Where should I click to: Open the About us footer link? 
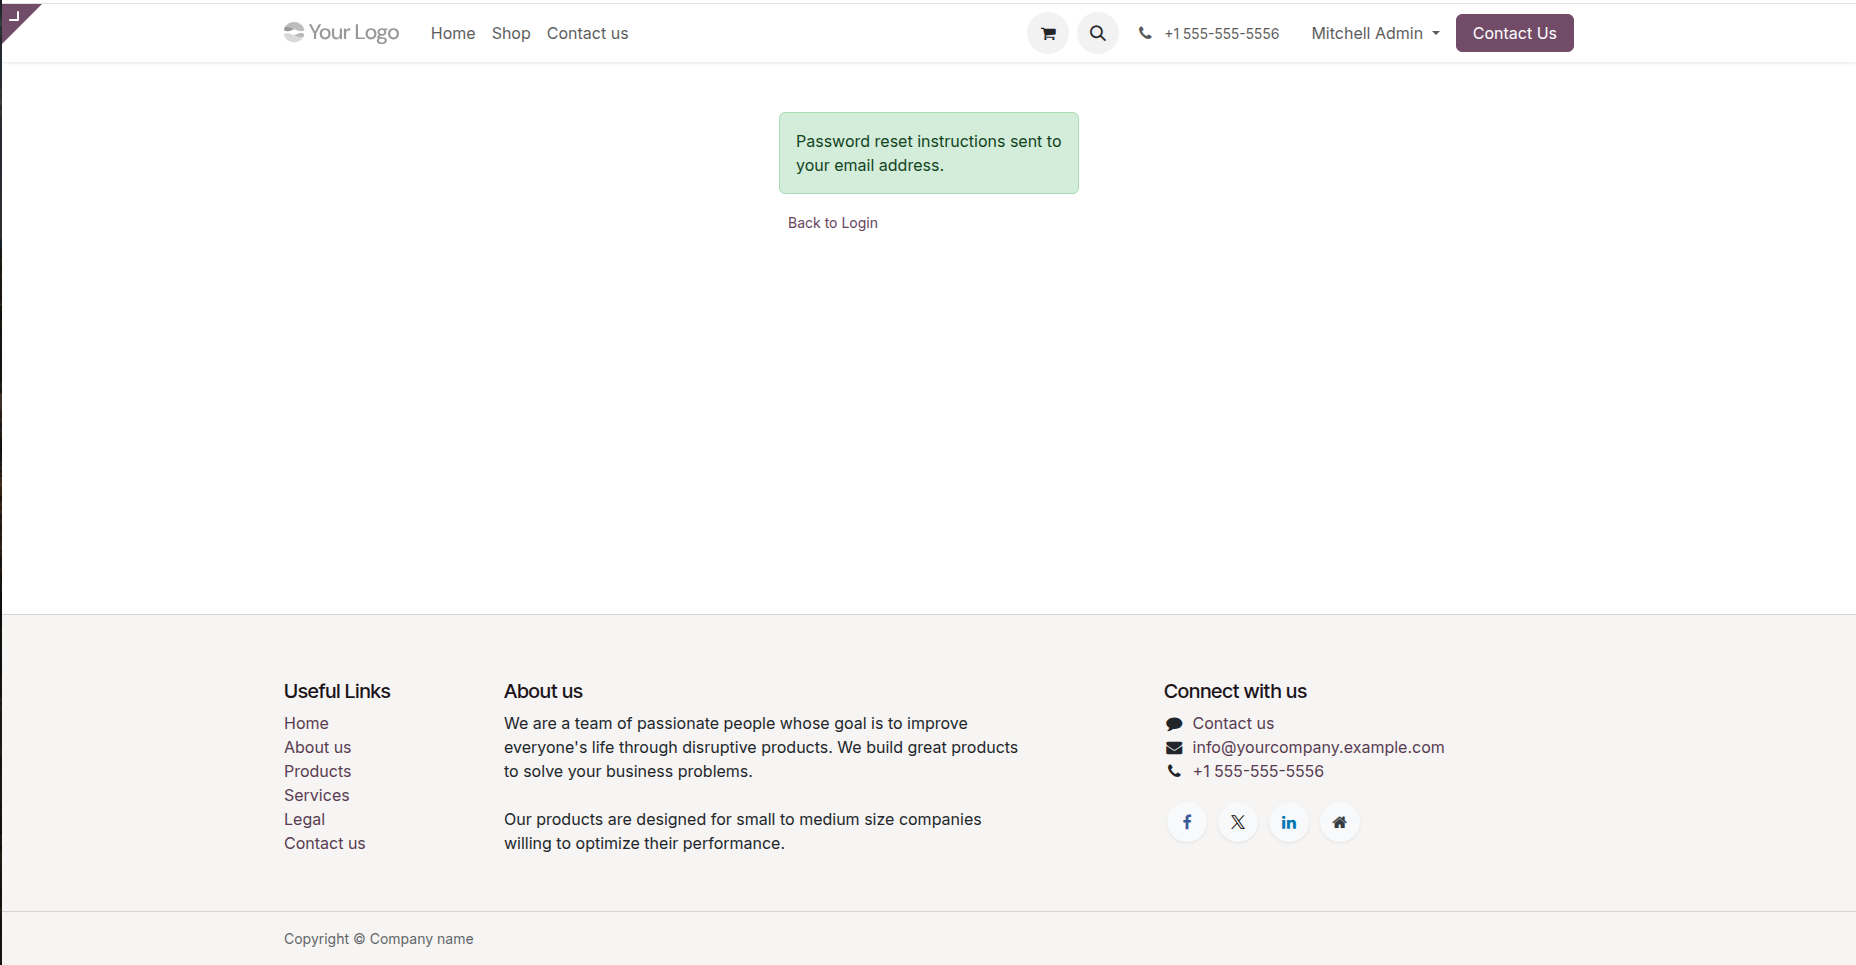(317, 747)
